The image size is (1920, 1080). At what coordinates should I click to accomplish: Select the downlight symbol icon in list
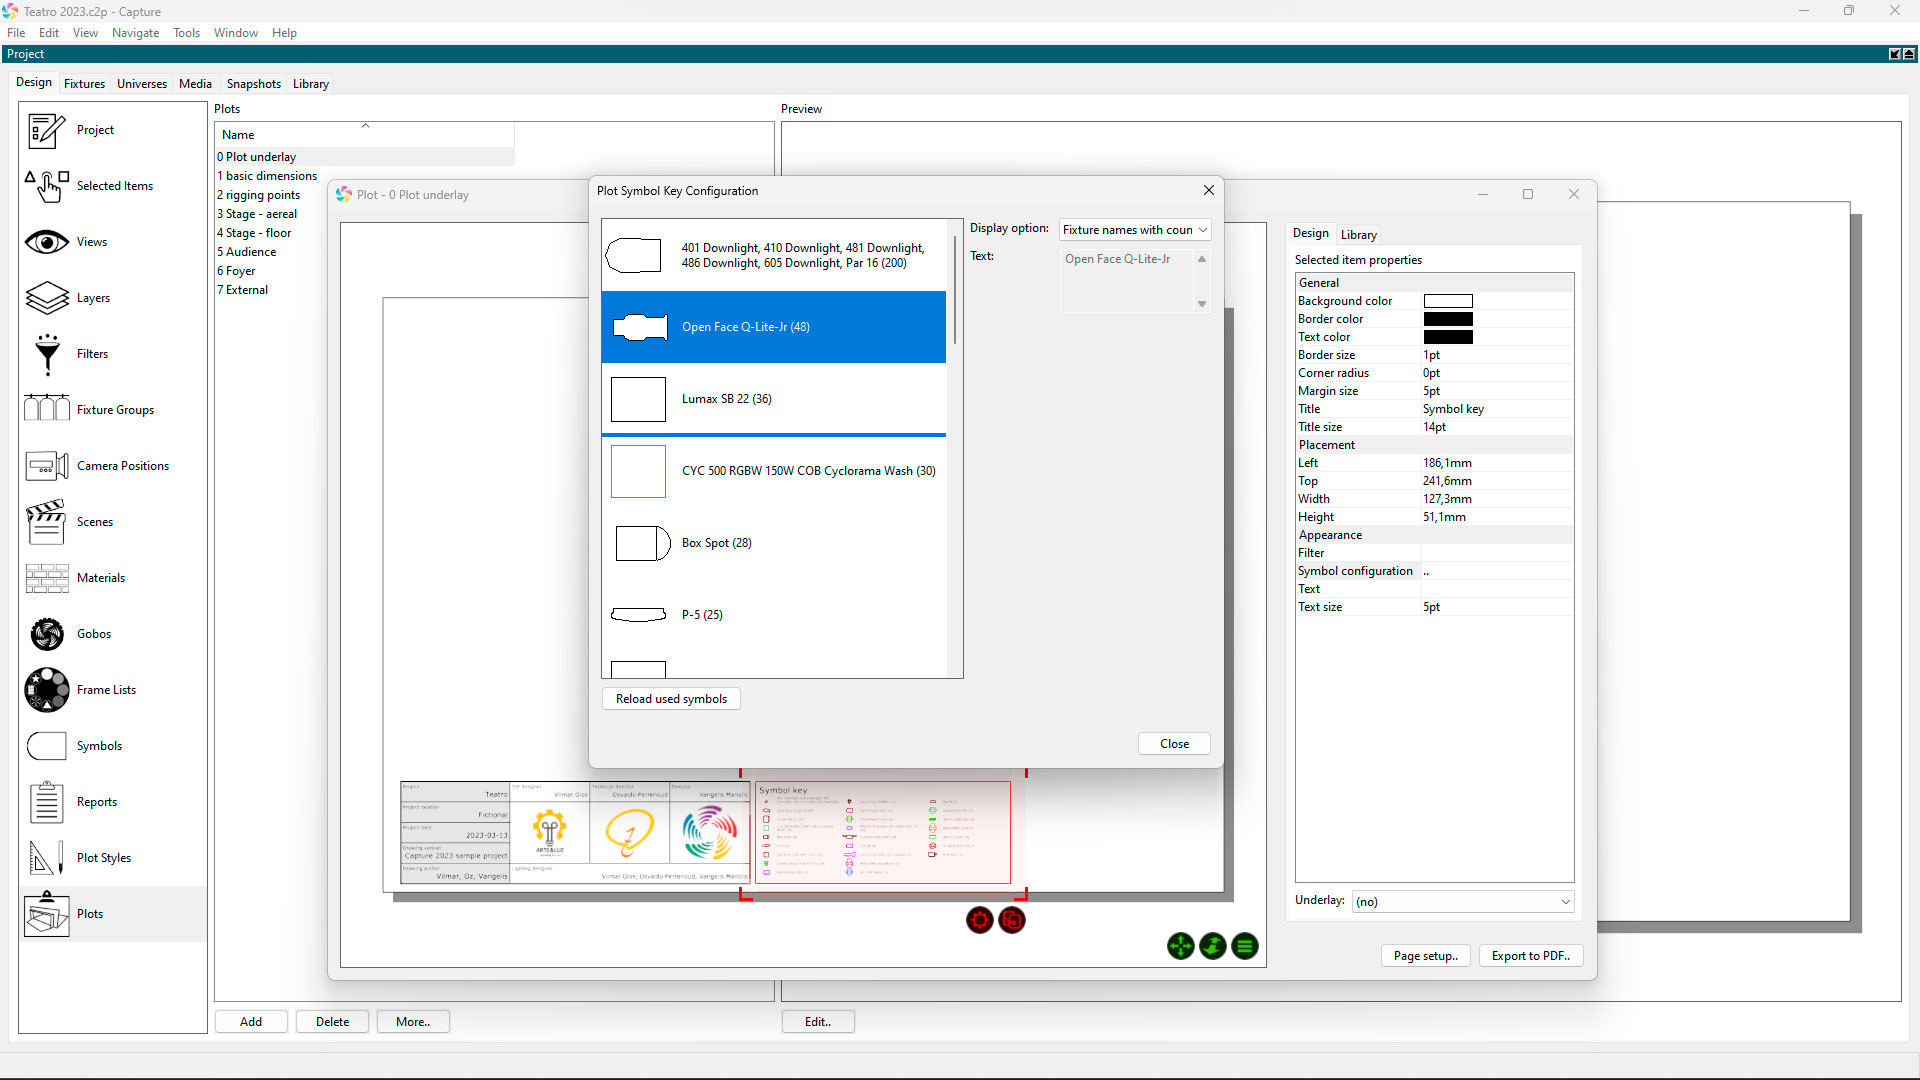(x=634, y=255)
